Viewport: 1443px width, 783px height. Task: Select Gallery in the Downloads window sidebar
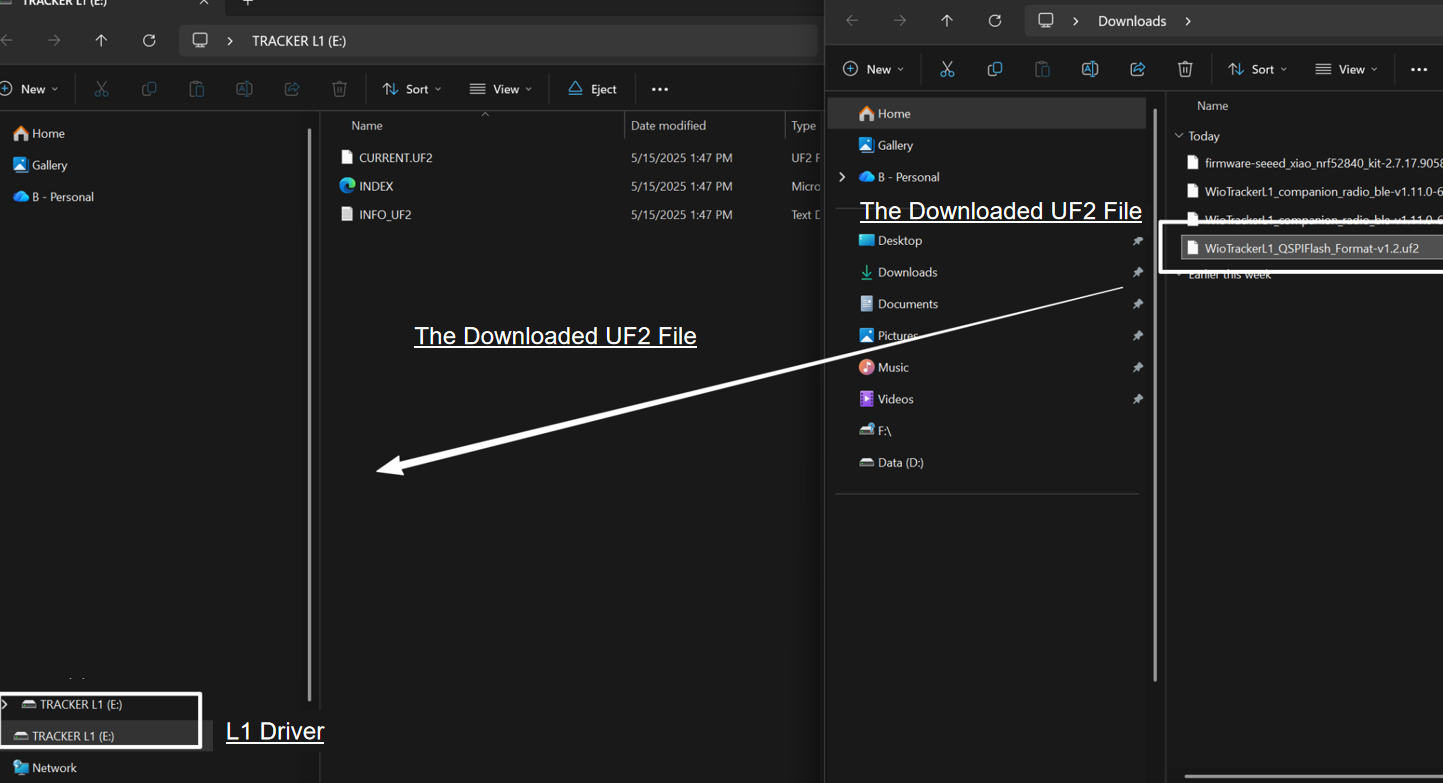[895, 145]
